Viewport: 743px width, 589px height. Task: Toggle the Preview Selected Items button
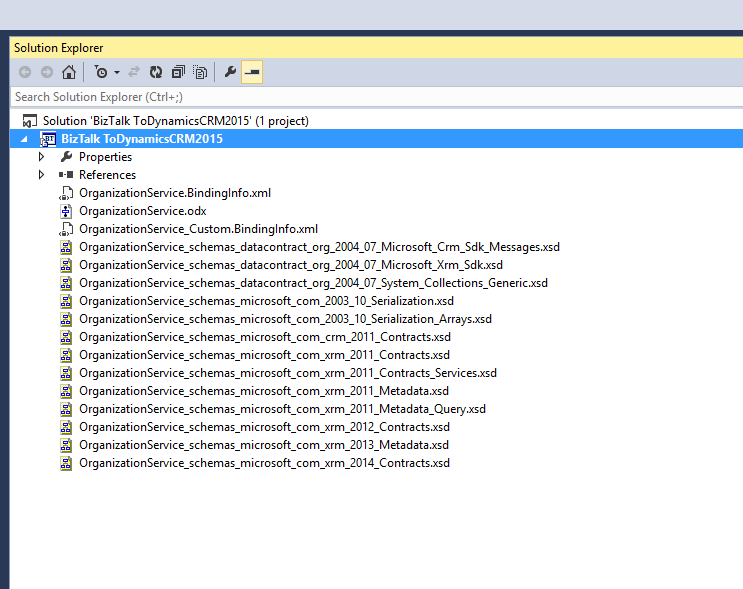pos(252,72)
